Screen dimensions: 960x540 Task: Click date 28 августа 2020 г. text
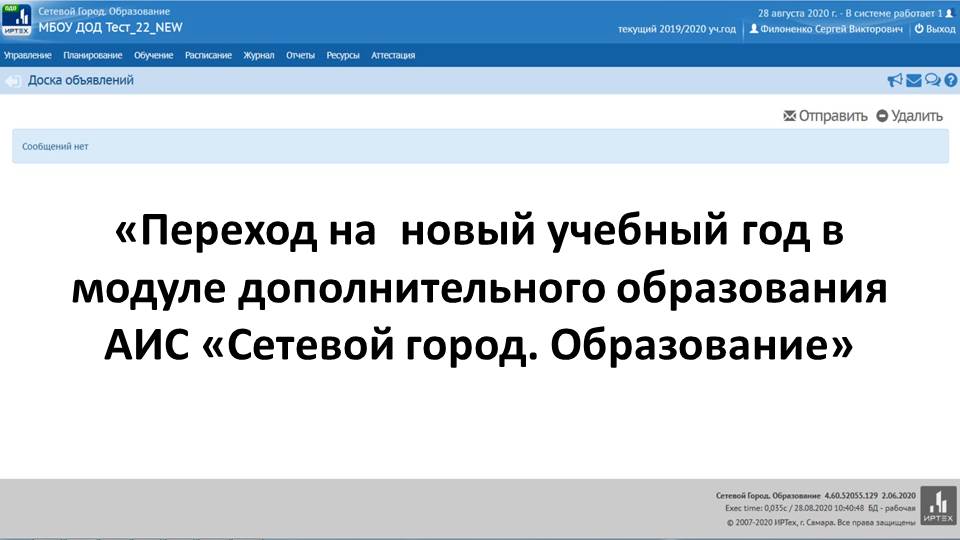click(x=797, y=13)
